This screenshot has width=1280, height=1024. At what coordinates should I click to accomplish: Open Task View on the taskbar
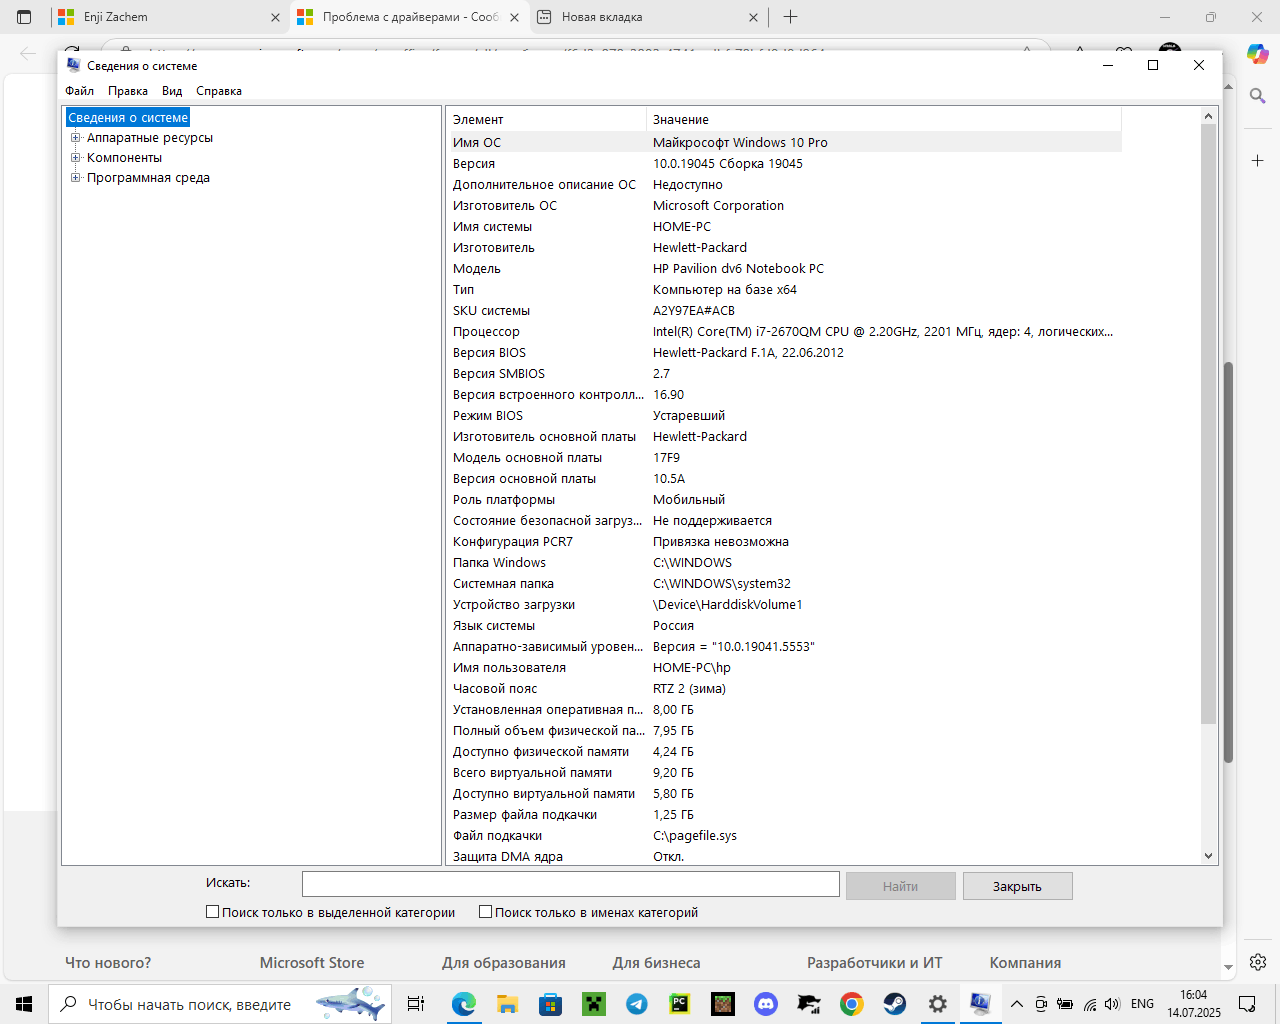(x=416, y=1004)
